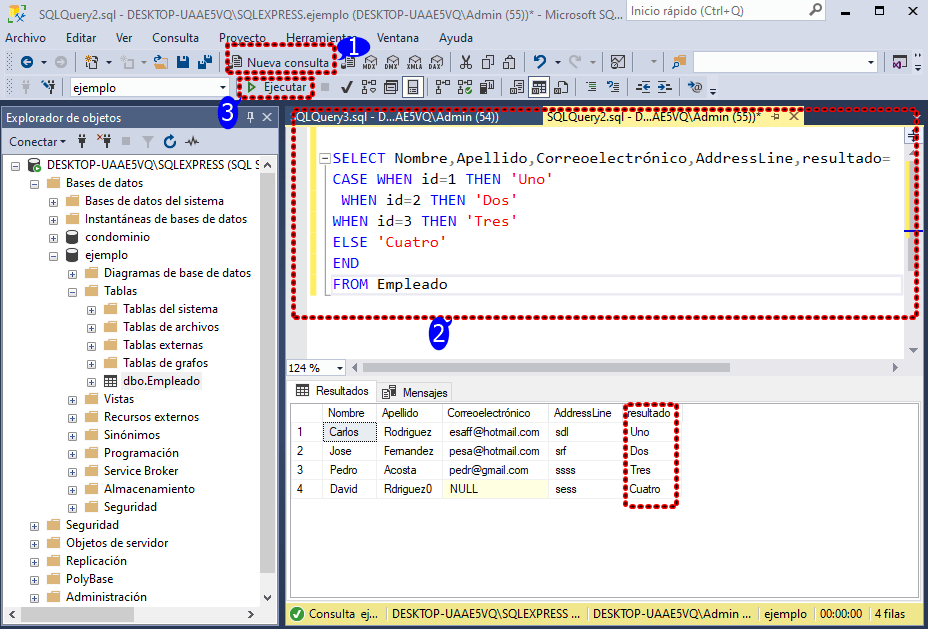Viewport: 928px width, 629px height.
Task: Click the comment out selected lines icon
Action: click(x=590, y=87)
